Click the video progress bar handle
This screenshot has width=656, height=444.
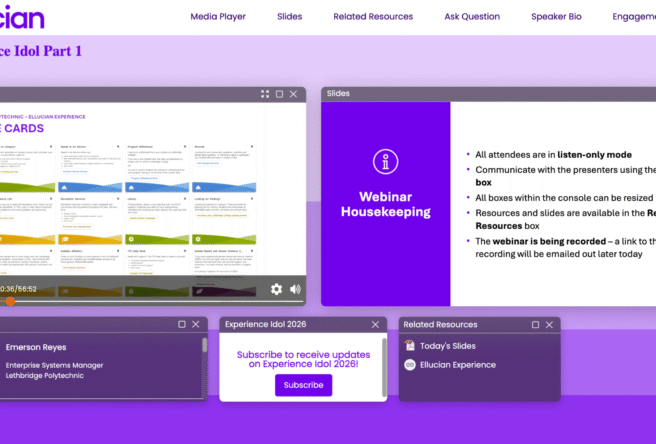[x=10, y=301]
